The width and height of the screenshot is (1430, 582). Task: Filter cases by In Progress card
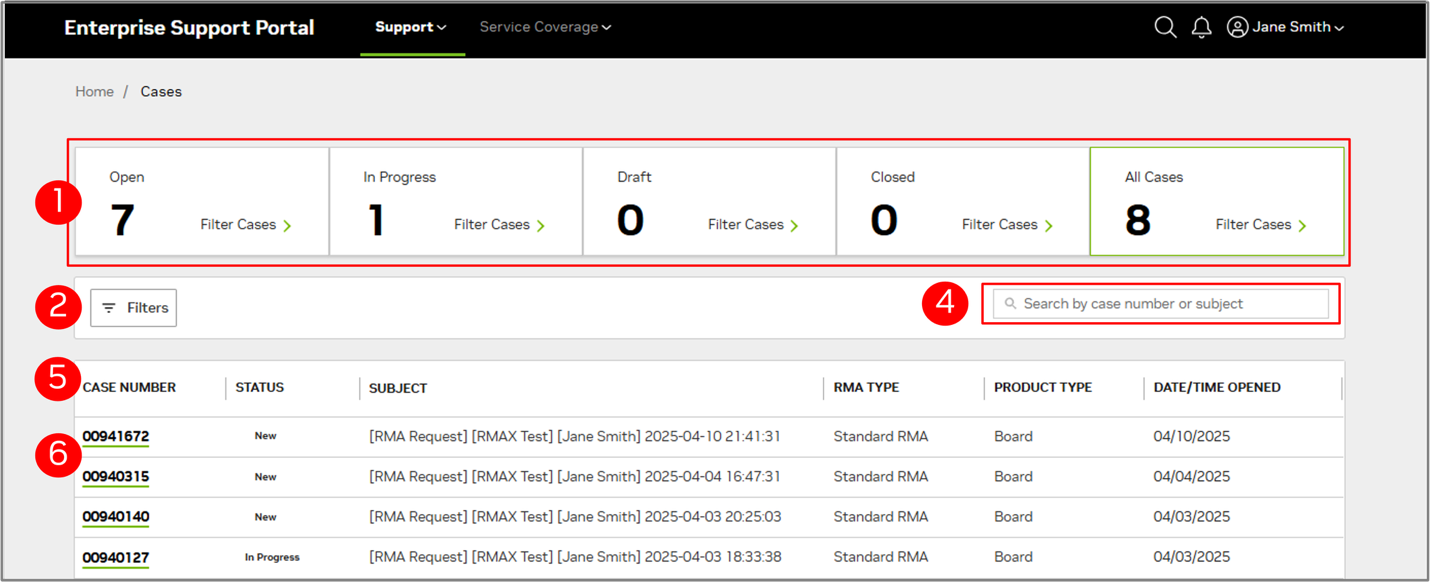click(456, 202)
